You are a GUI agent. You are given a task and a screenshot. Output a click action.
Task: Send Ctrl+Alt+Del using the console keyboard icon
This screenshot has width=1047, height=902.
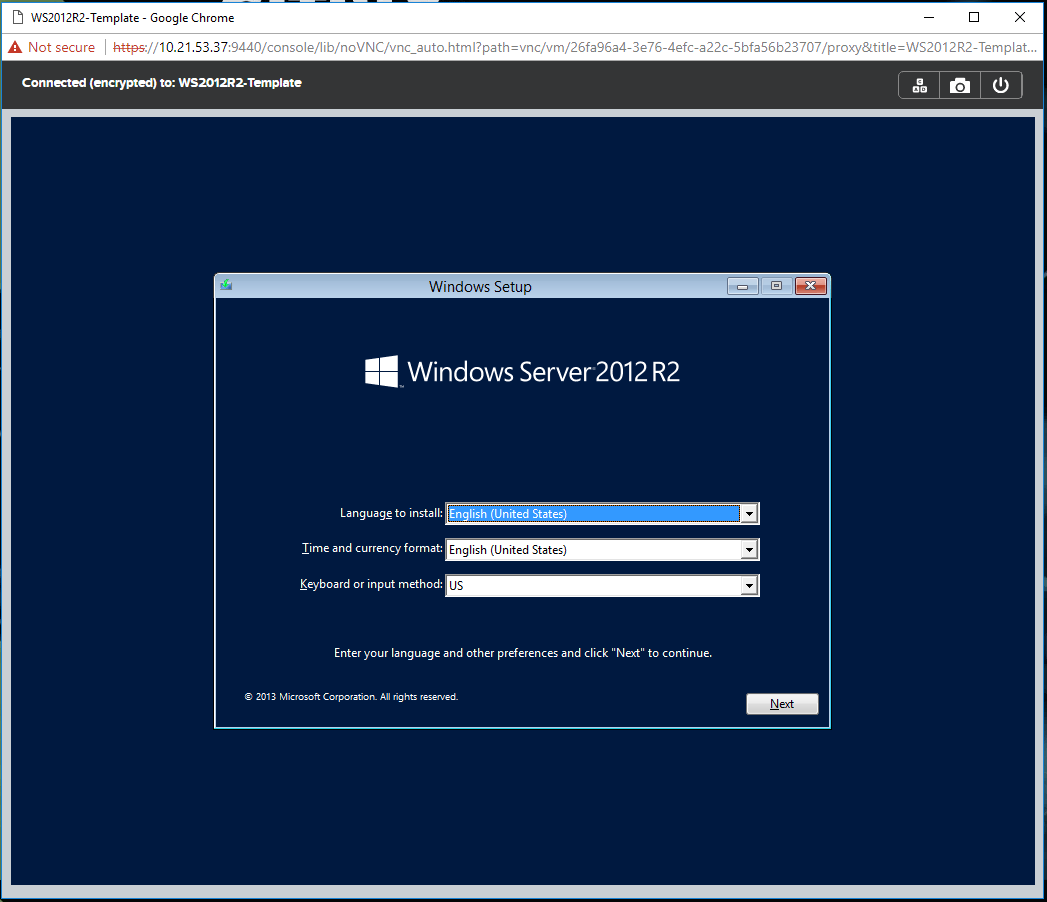click(x=918, y=85)
